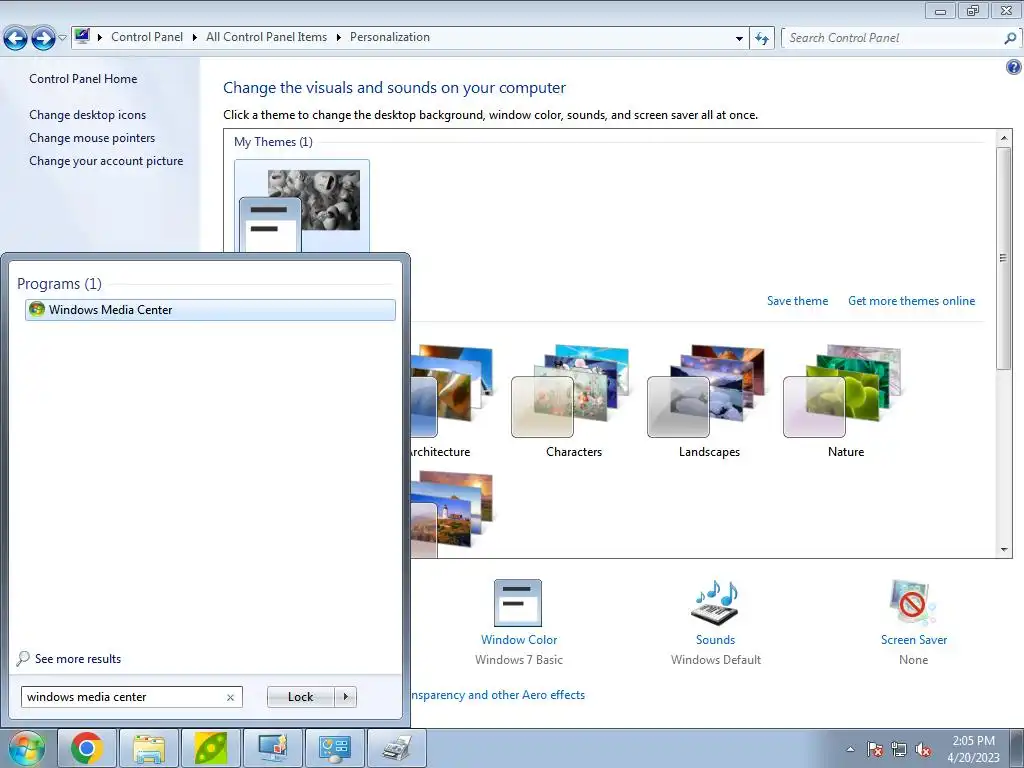Click Get more themes online
Screen dimensions: 1024x768
(911, 300)
